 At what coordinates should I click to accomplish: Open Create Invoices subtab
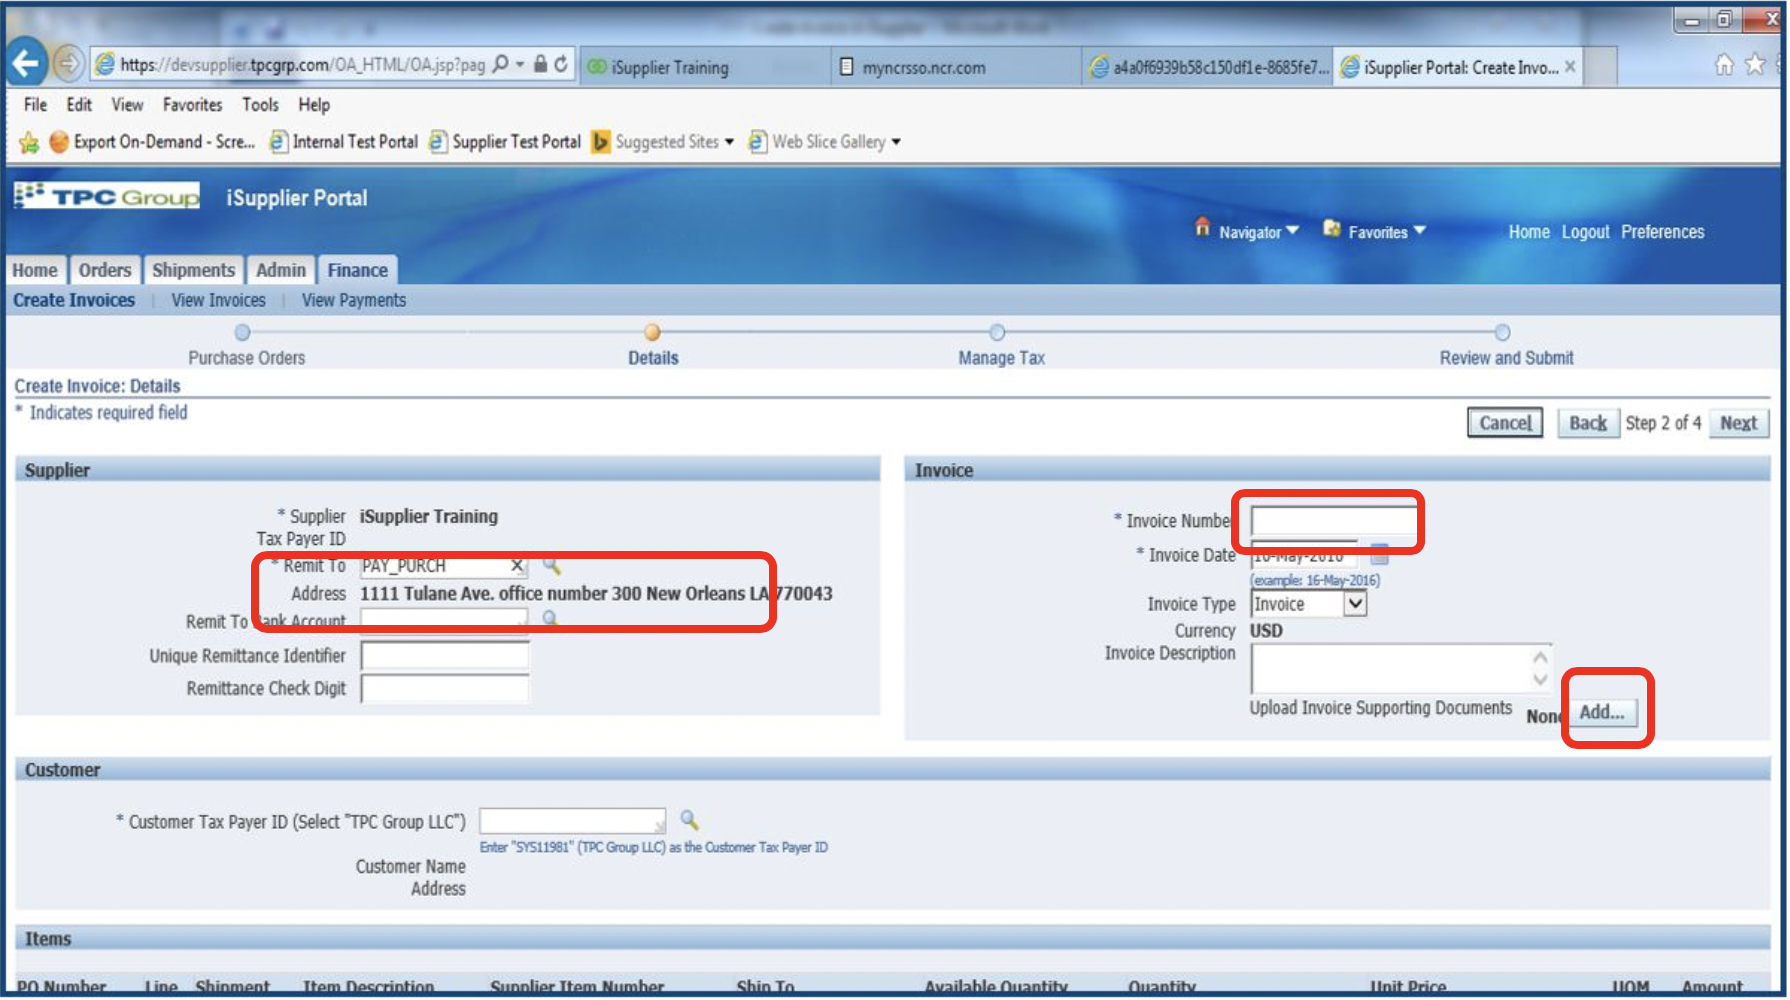click(74, 300)
